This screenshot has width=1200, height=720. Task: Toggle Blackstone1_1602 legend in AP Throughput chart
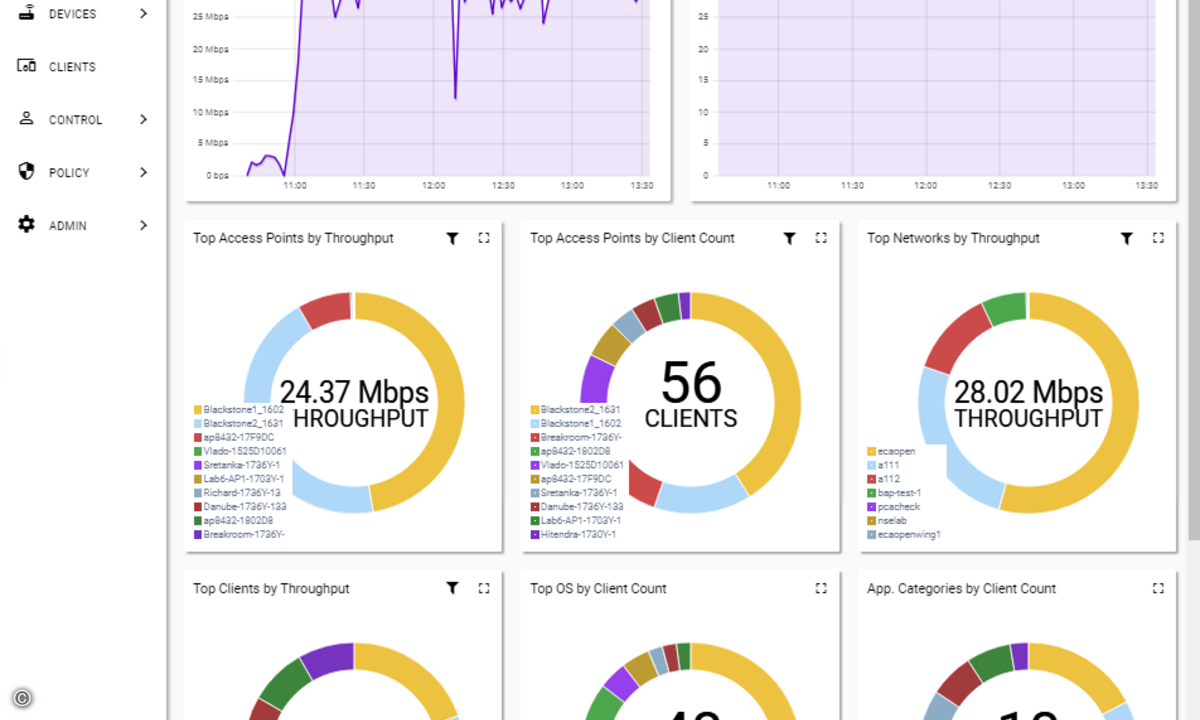pos(239,410)
